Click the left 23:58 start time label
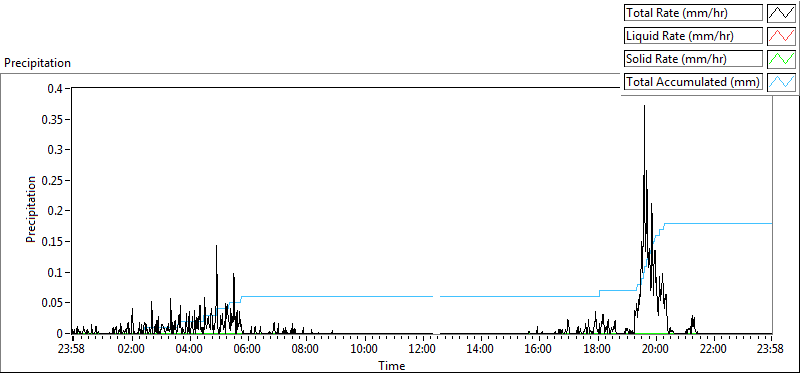The height and width of the screenshot is (373, 800). 72,350
